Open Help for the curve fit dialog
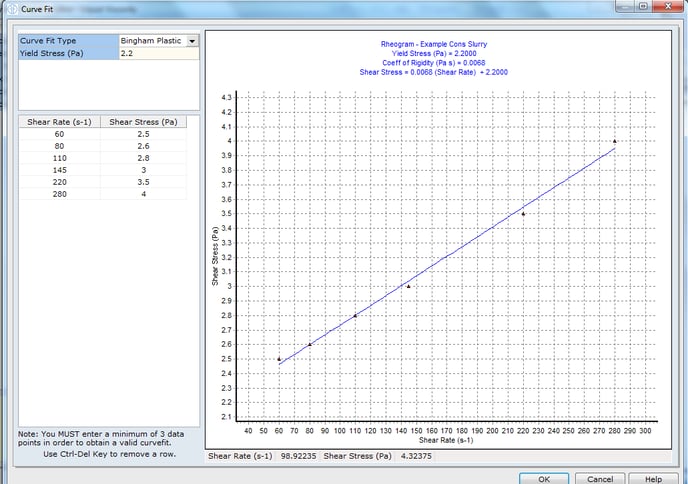This screenshot has height=484, width=688. point(652,478)
